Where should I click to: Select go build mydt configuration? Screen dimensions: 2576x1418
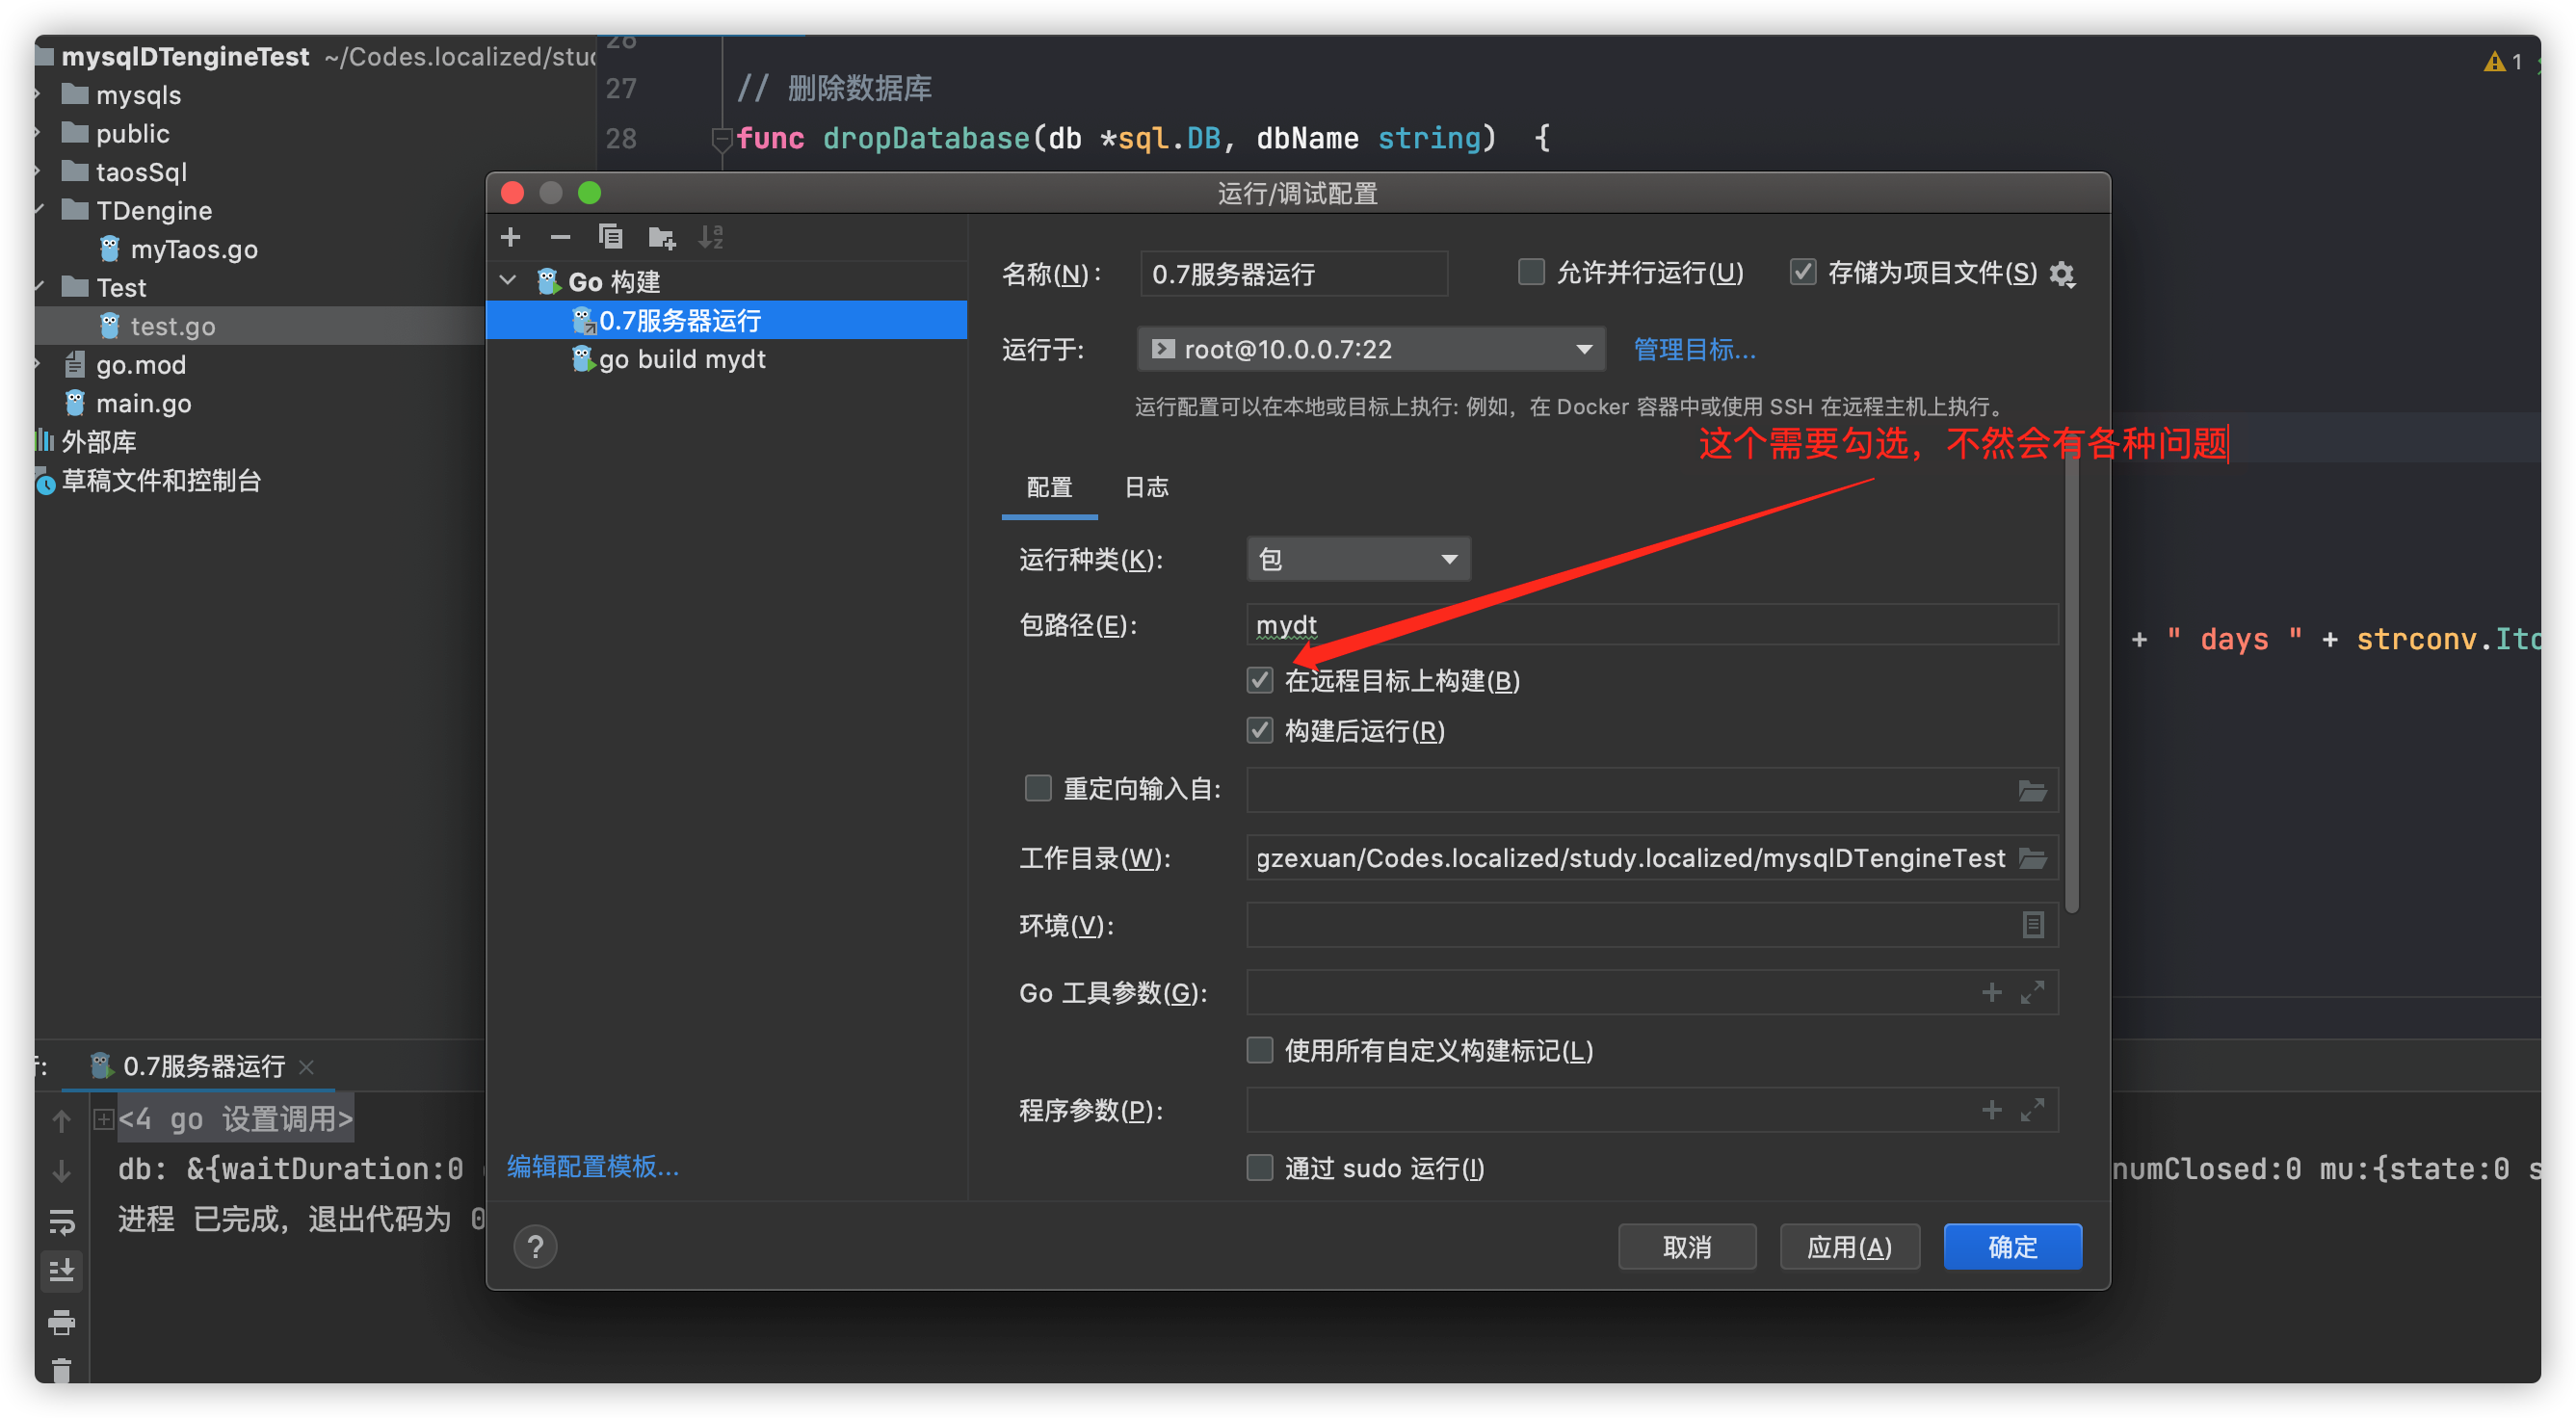coord(682,359)
